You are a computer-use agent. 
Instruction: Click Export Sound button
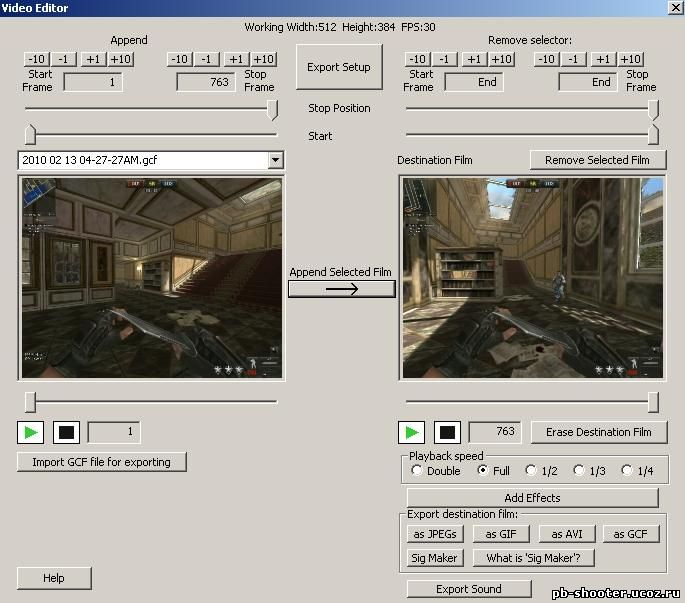(x=469, y=589)
